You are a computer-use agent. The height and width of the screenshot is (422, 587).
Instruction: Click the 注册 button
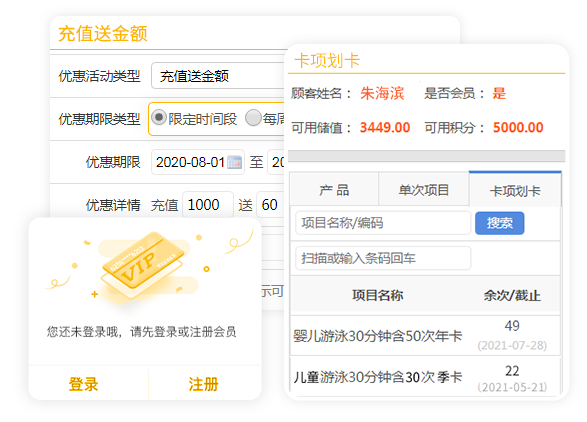coord(203,384)
